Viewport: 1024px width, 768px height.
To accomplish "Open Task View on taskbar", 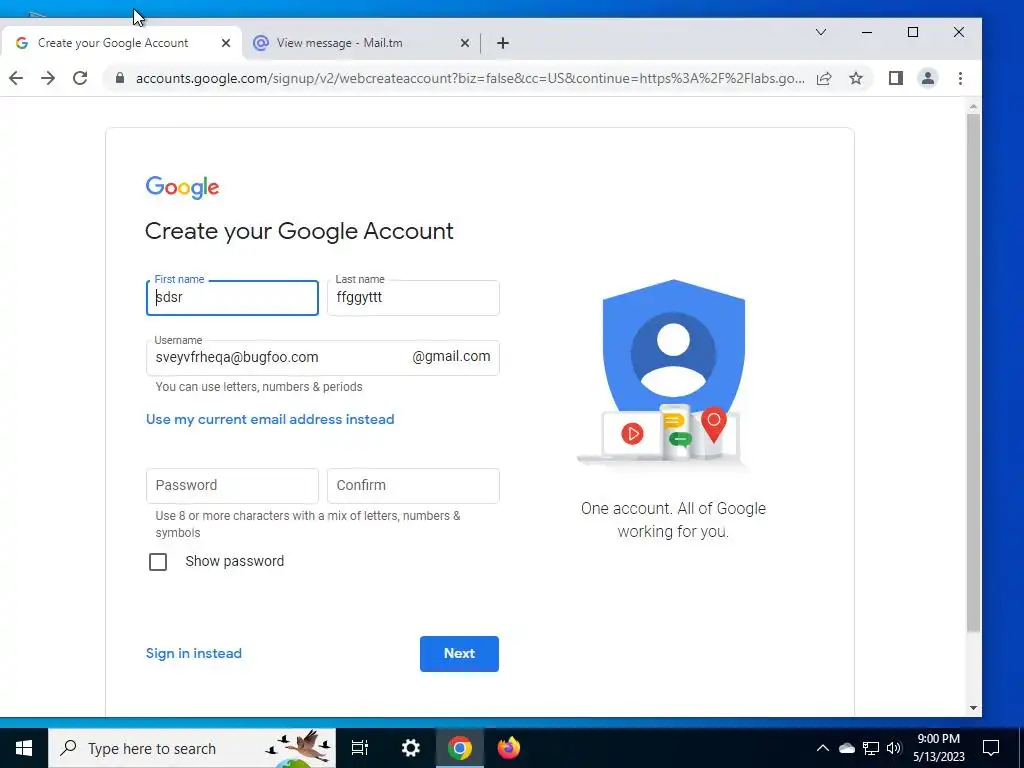I will click(360, 748).
